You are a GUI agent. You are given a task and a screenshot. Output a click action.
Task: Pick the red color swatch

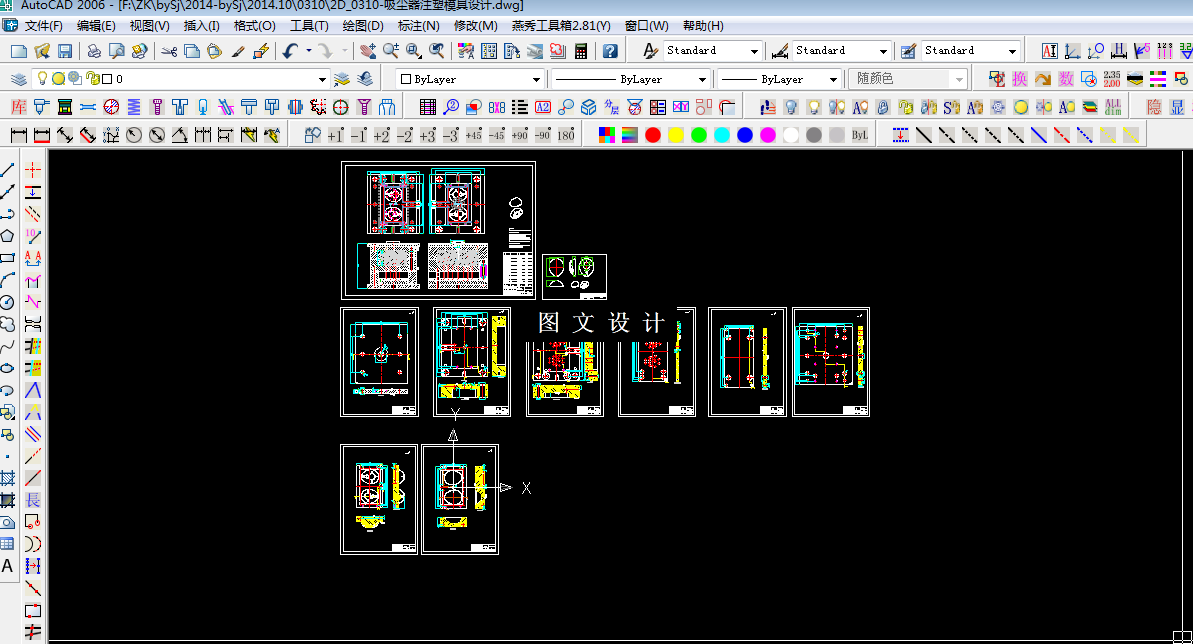coord(653,135)
